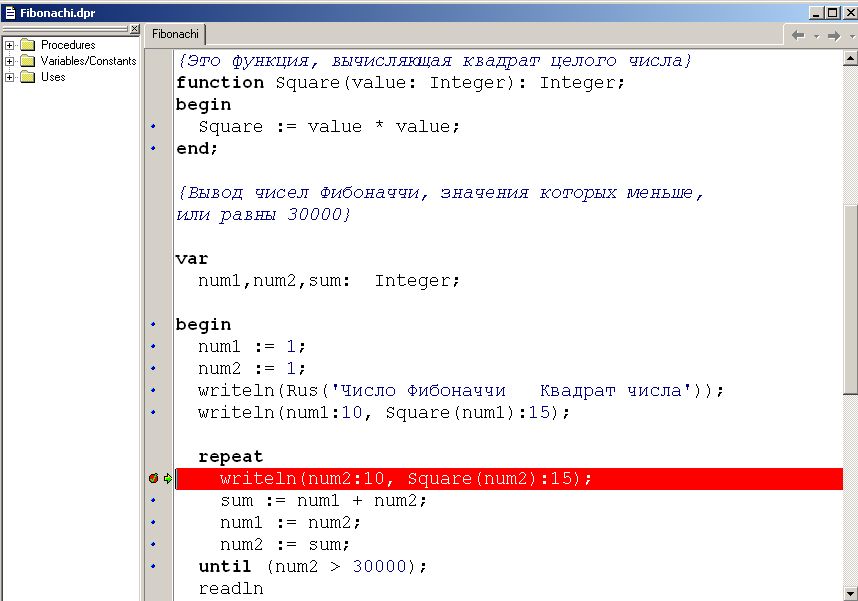Screen dimensions: 858x601
Task: Expand the Variables/Constants tree node
Action: (x=9, y=61)
